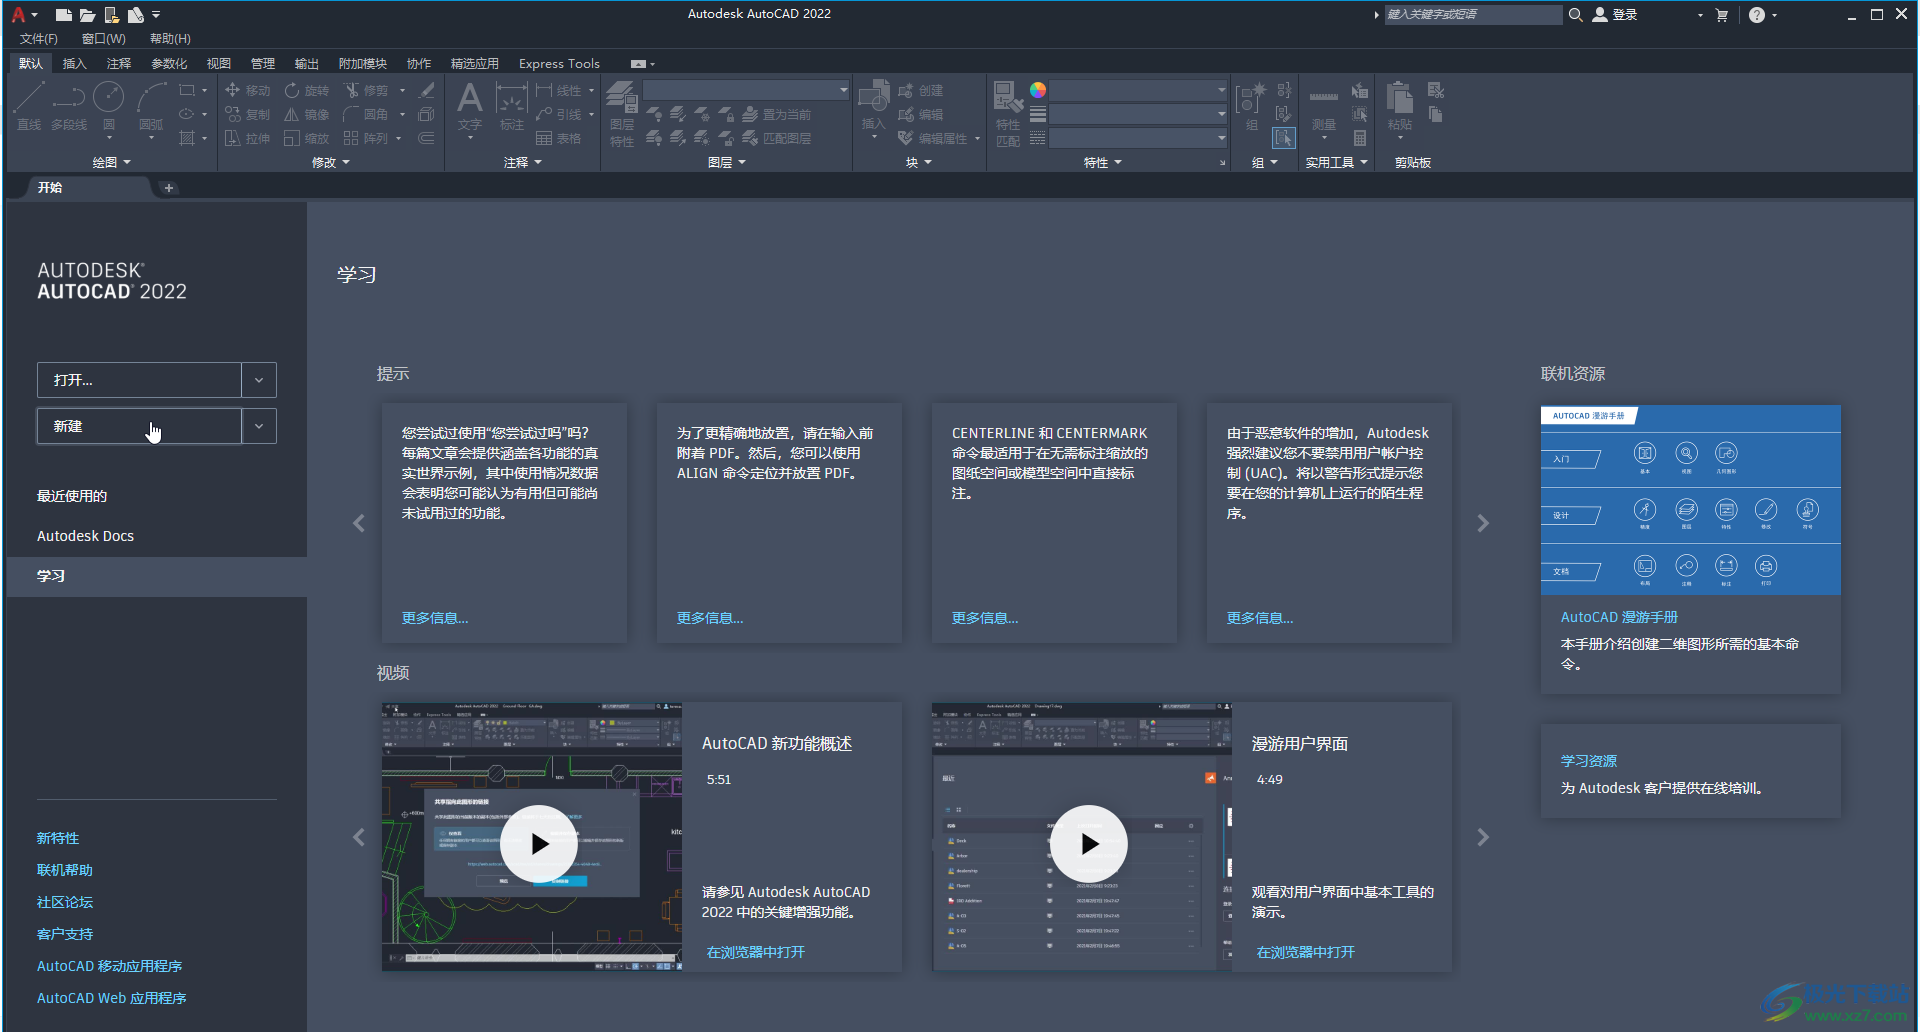Open the 文件(F) menu

click(39, 39)
